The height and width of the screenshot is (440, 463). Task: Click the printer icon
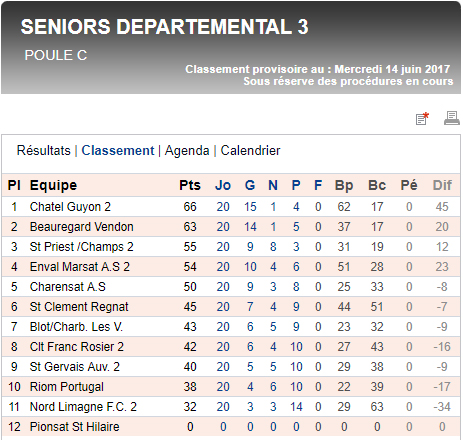(x=452, y=118)
